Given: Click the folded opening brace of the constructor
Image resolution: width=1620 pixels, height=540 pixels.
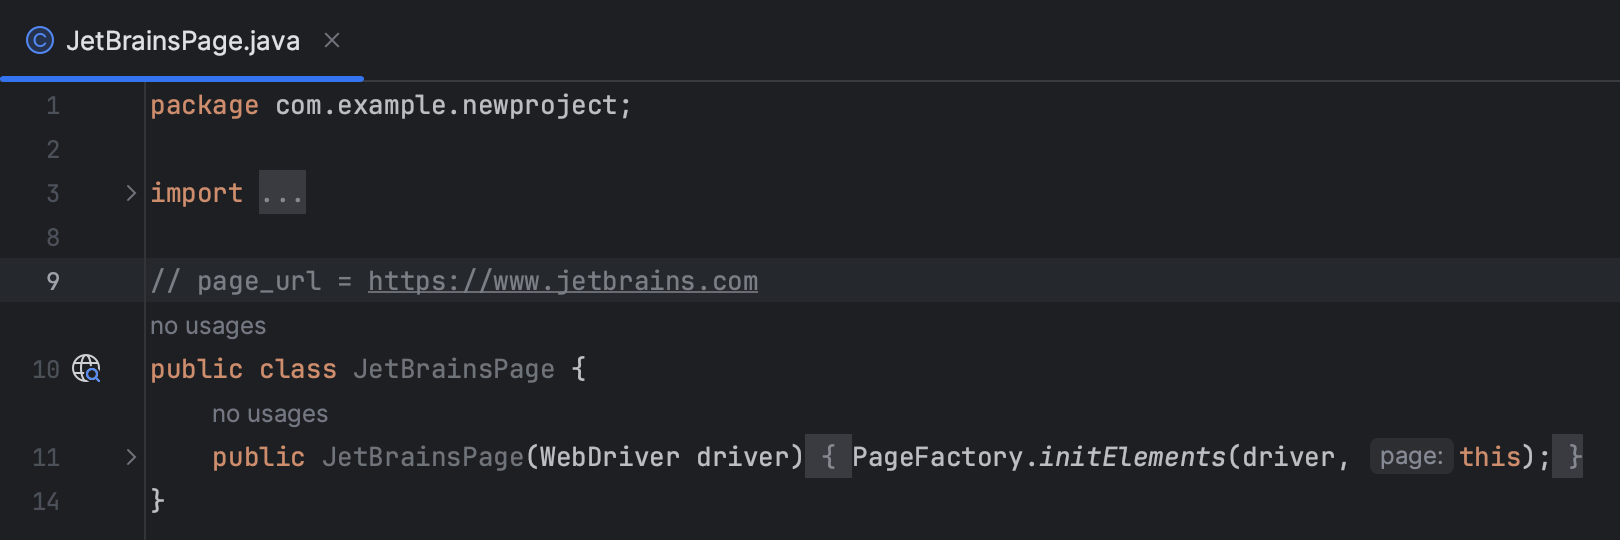Looking at the screenshot, I should coord(828,457).
